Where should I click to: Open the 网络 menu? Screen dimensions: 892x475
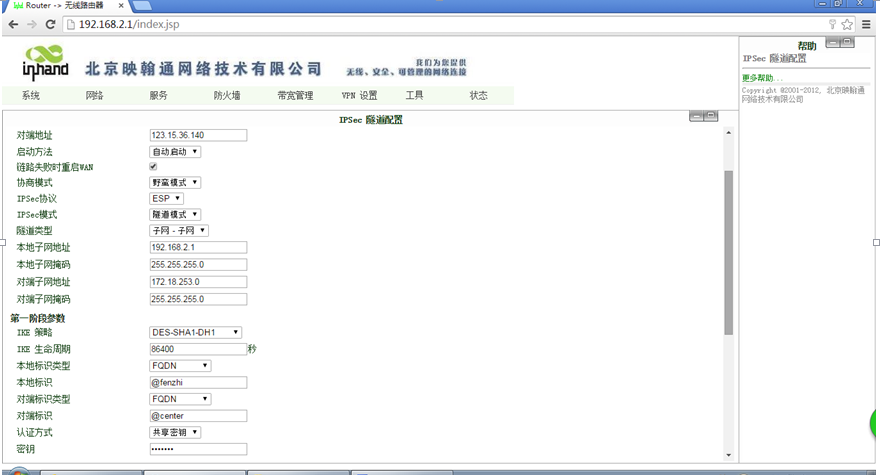(x=94, y=96)
